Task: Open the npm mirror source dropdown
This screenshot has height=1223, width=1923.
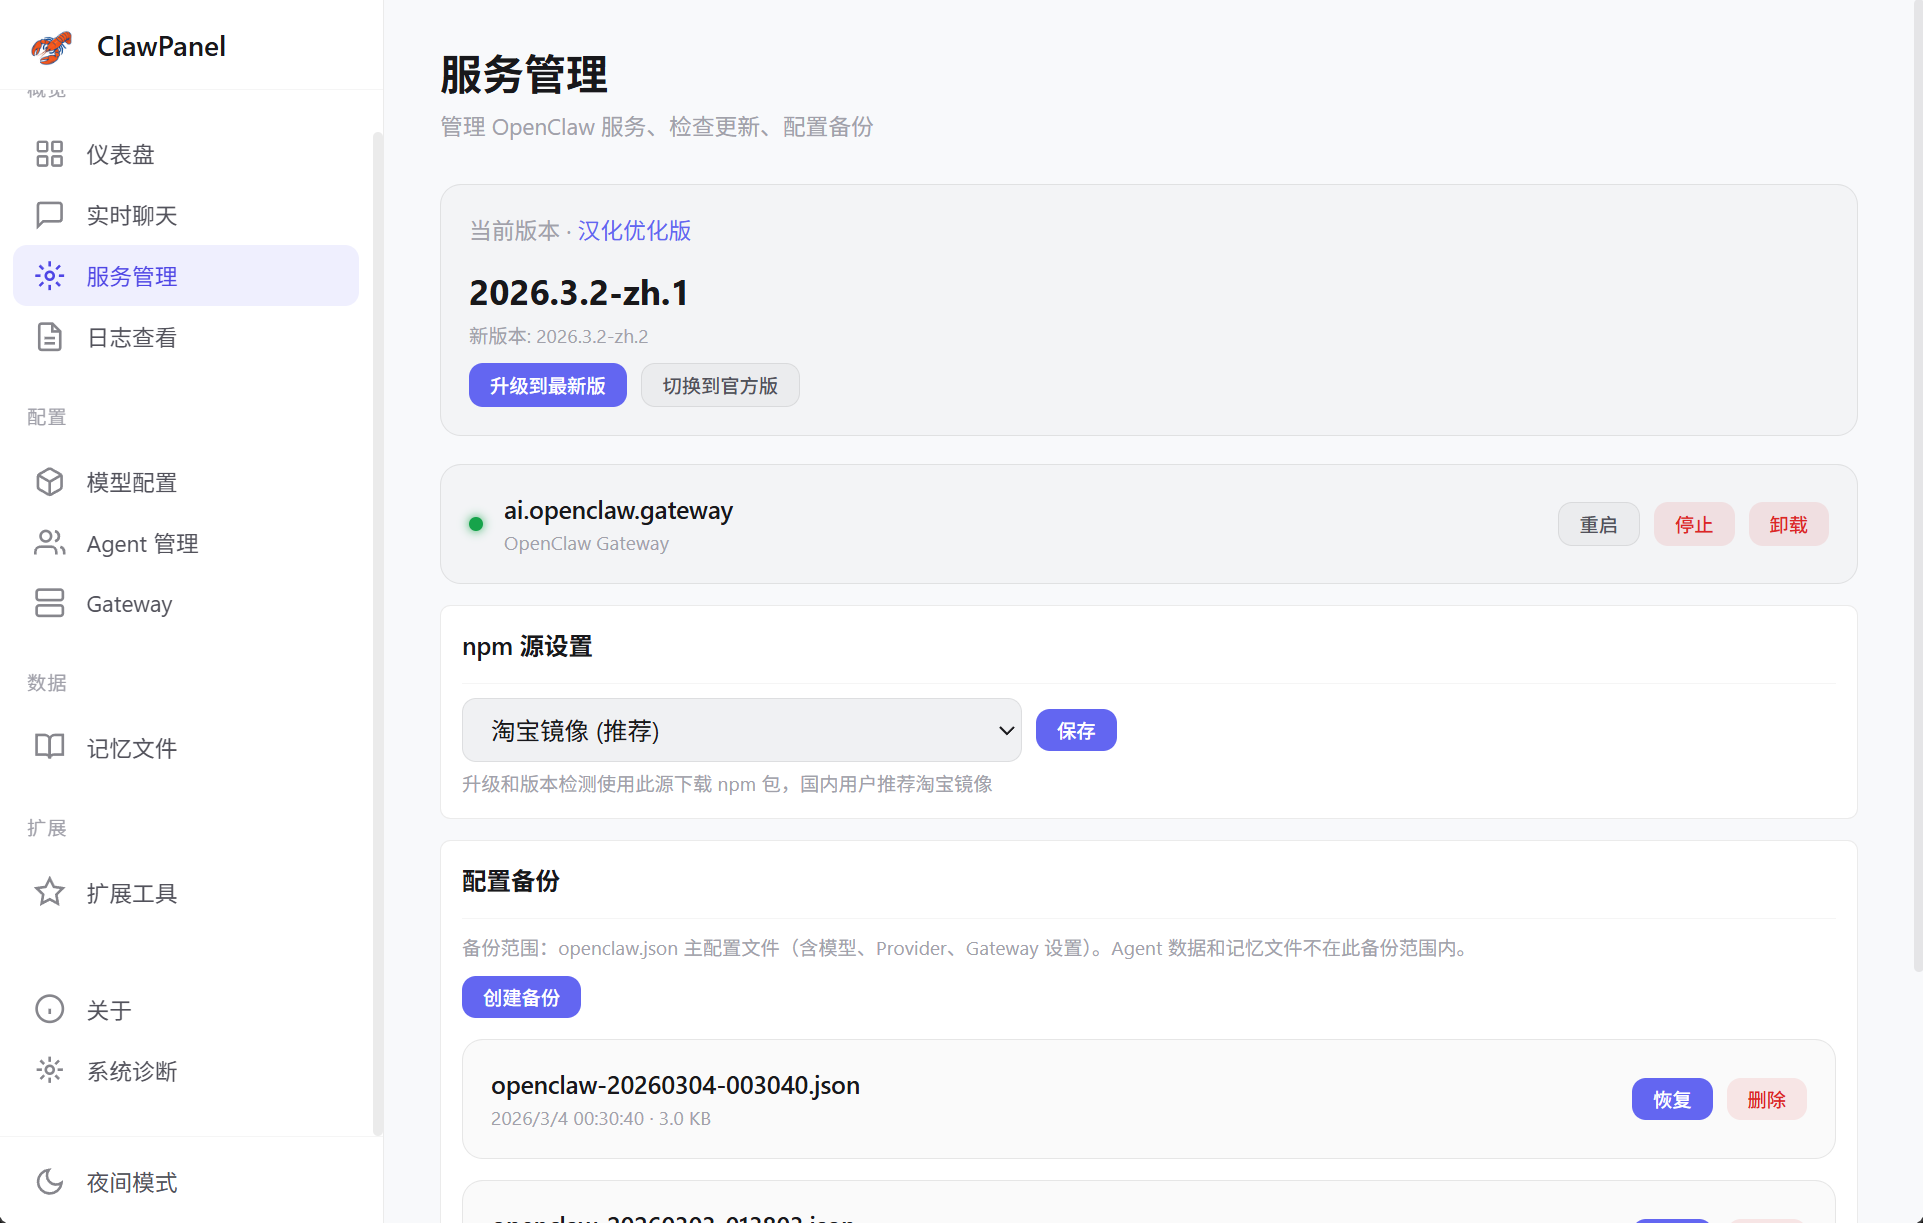Action: [x=741, y=730]
